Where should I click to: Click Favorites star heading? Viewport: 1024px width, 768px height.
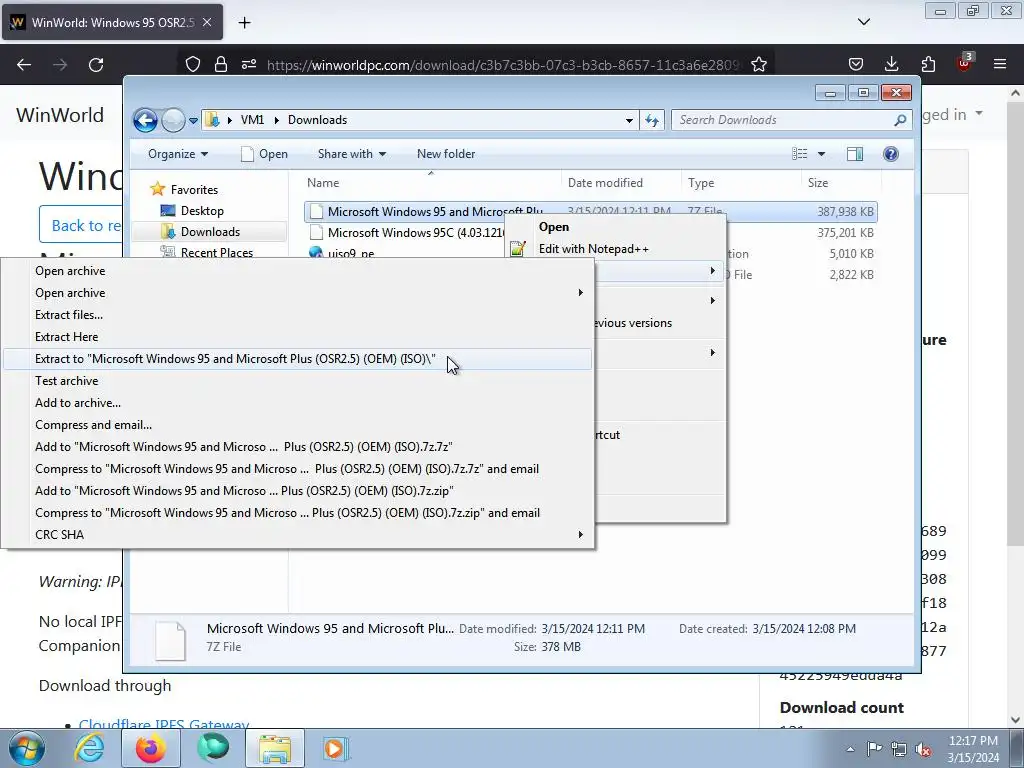194,189
